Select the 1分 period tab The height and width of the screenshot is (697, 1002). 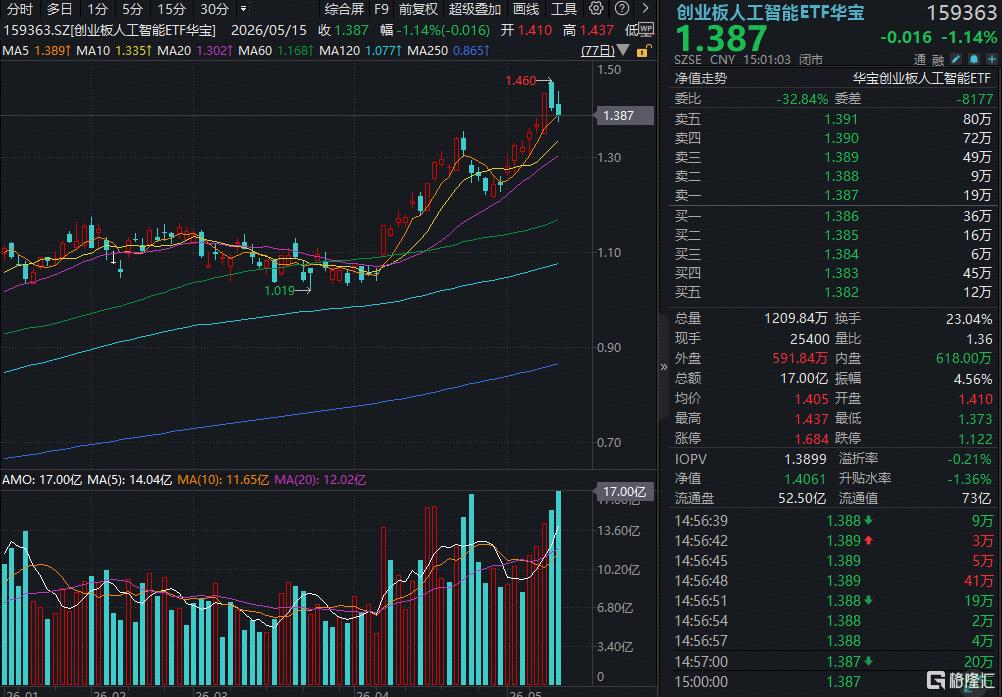(97, 9)
